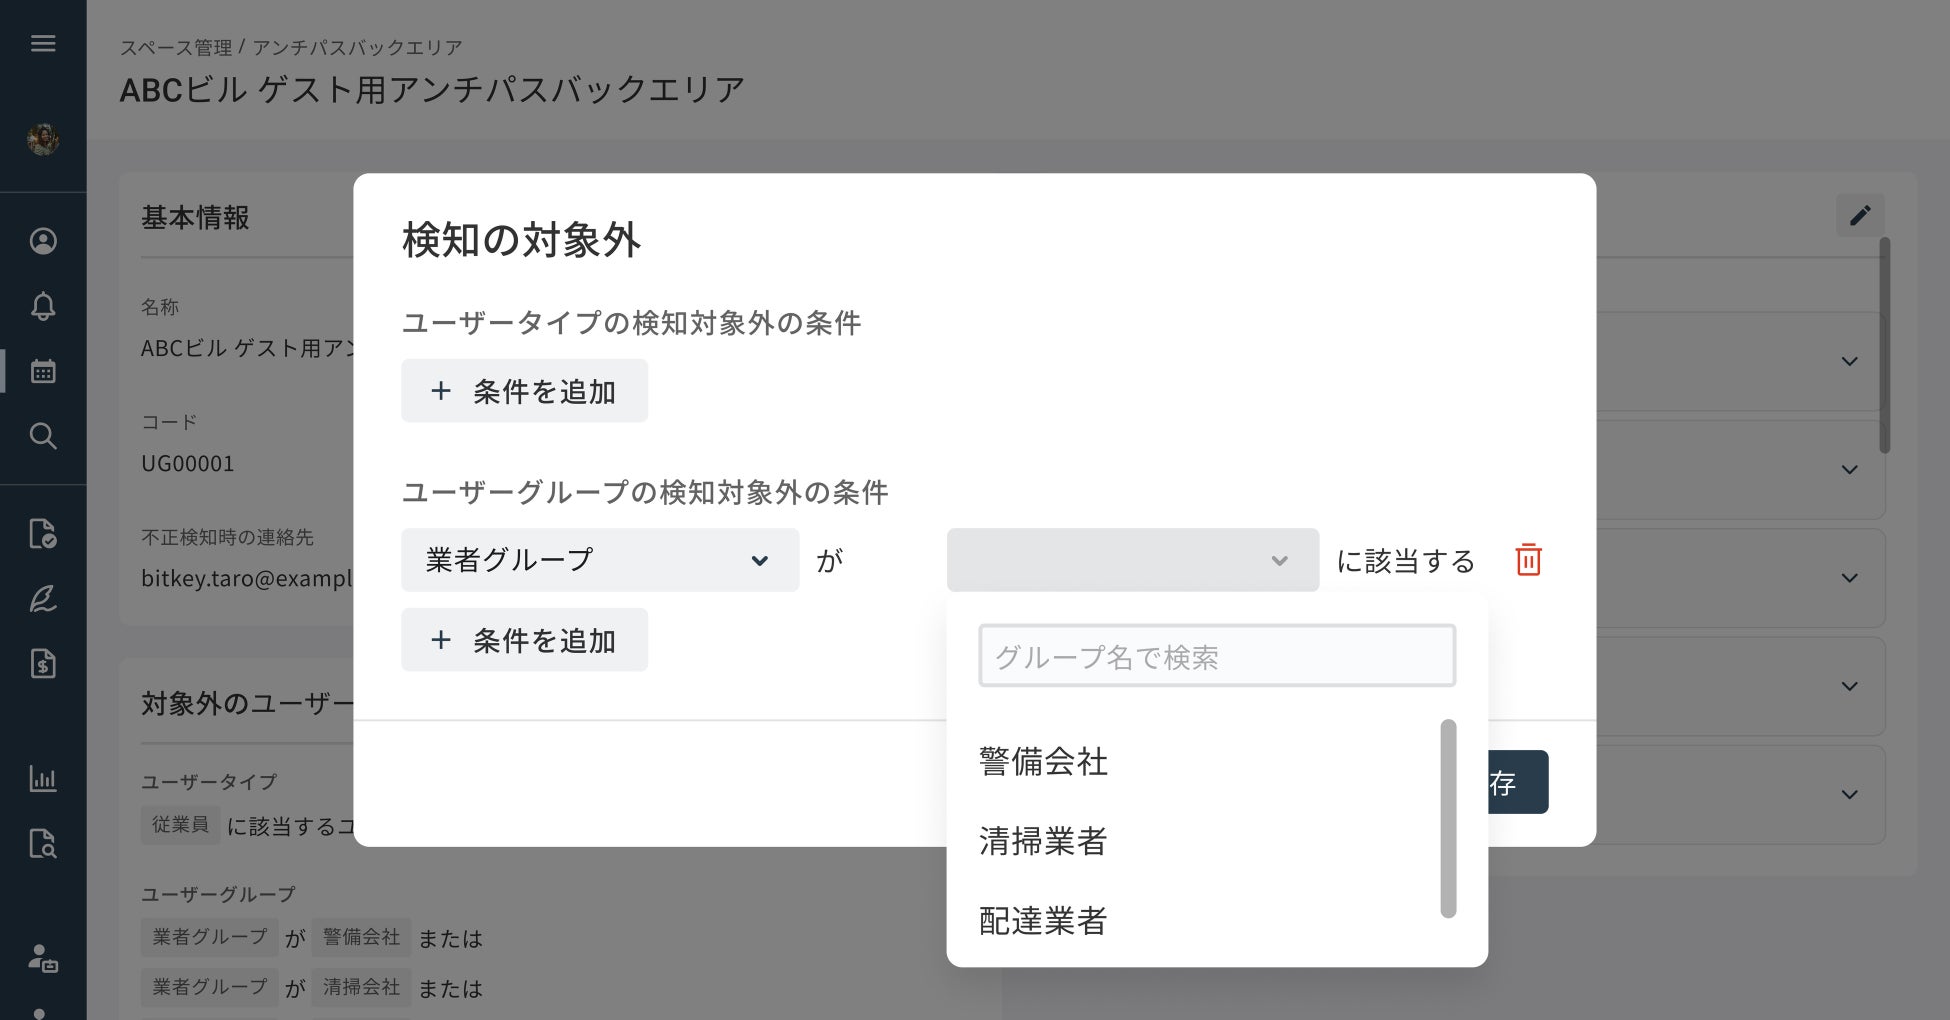The height and width of the screenshot is (1020, 1950).
Task: Click the user profile avatar
Action: pos(43,140)
